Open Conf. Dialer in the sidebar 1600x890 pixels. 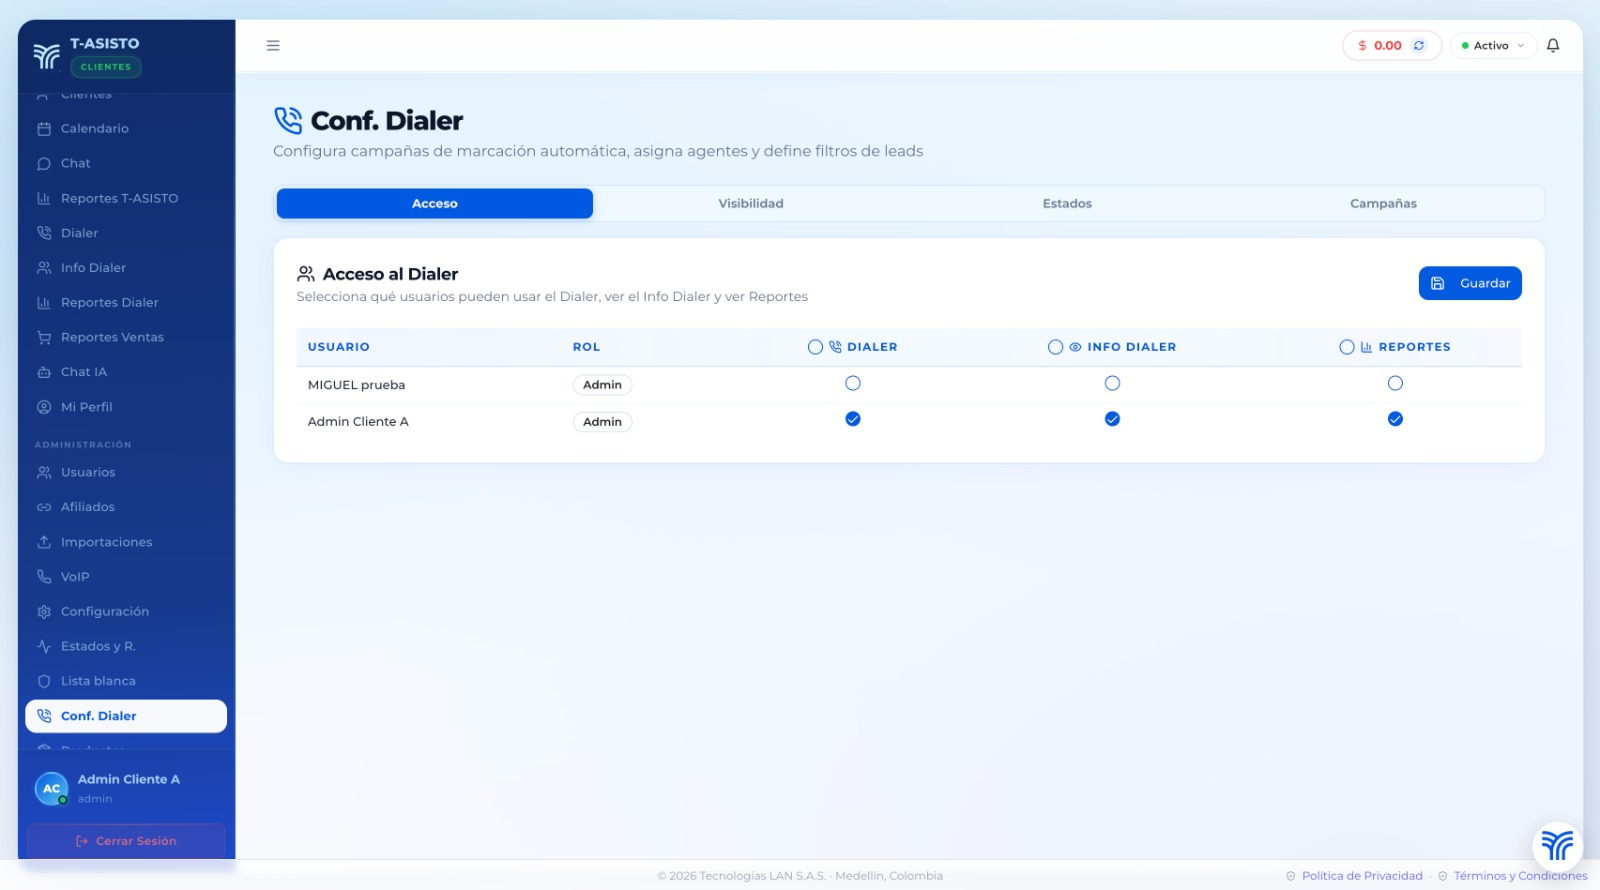[126, 716]
